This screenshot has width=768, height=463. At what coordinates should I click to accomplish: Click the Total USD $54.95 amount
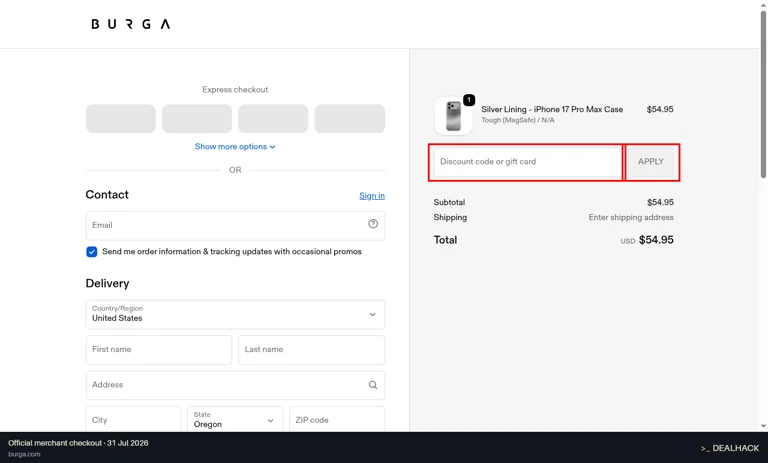(647, 240)
